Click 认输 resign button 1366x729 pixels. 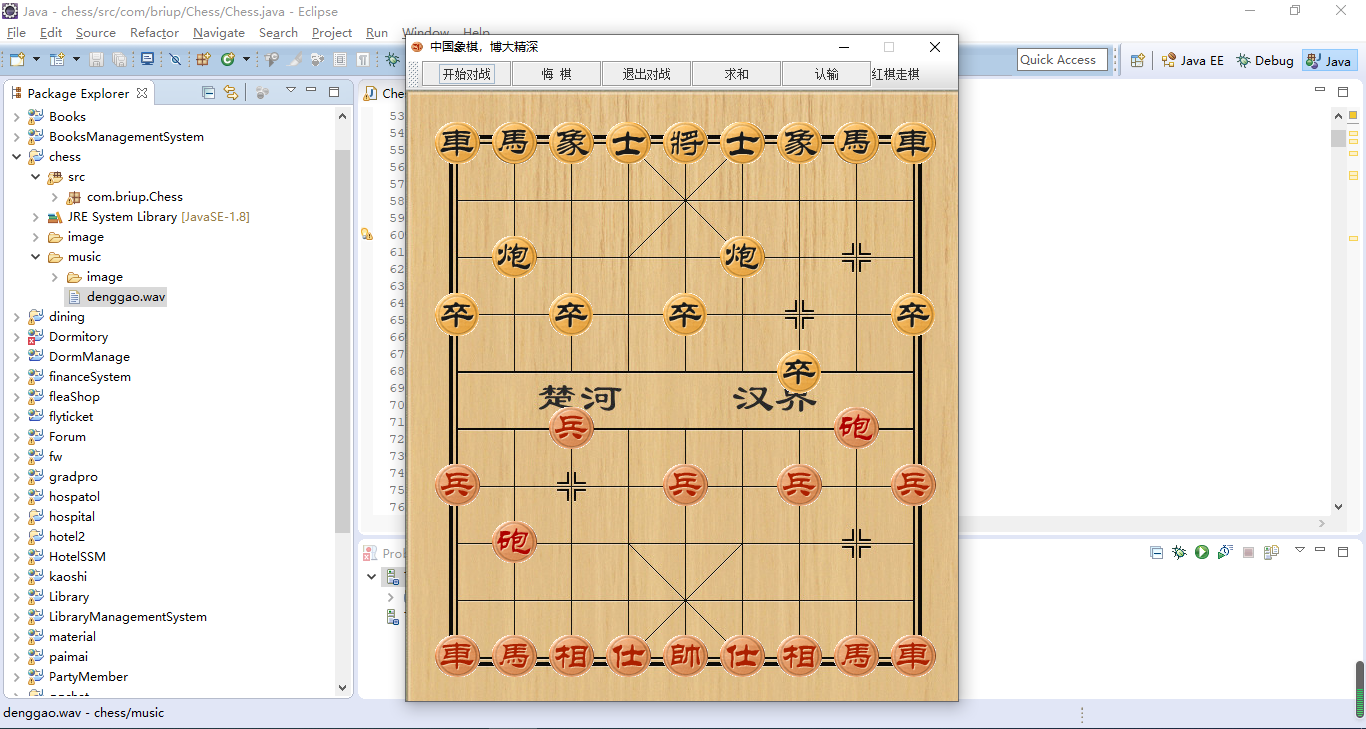(827, 74)
